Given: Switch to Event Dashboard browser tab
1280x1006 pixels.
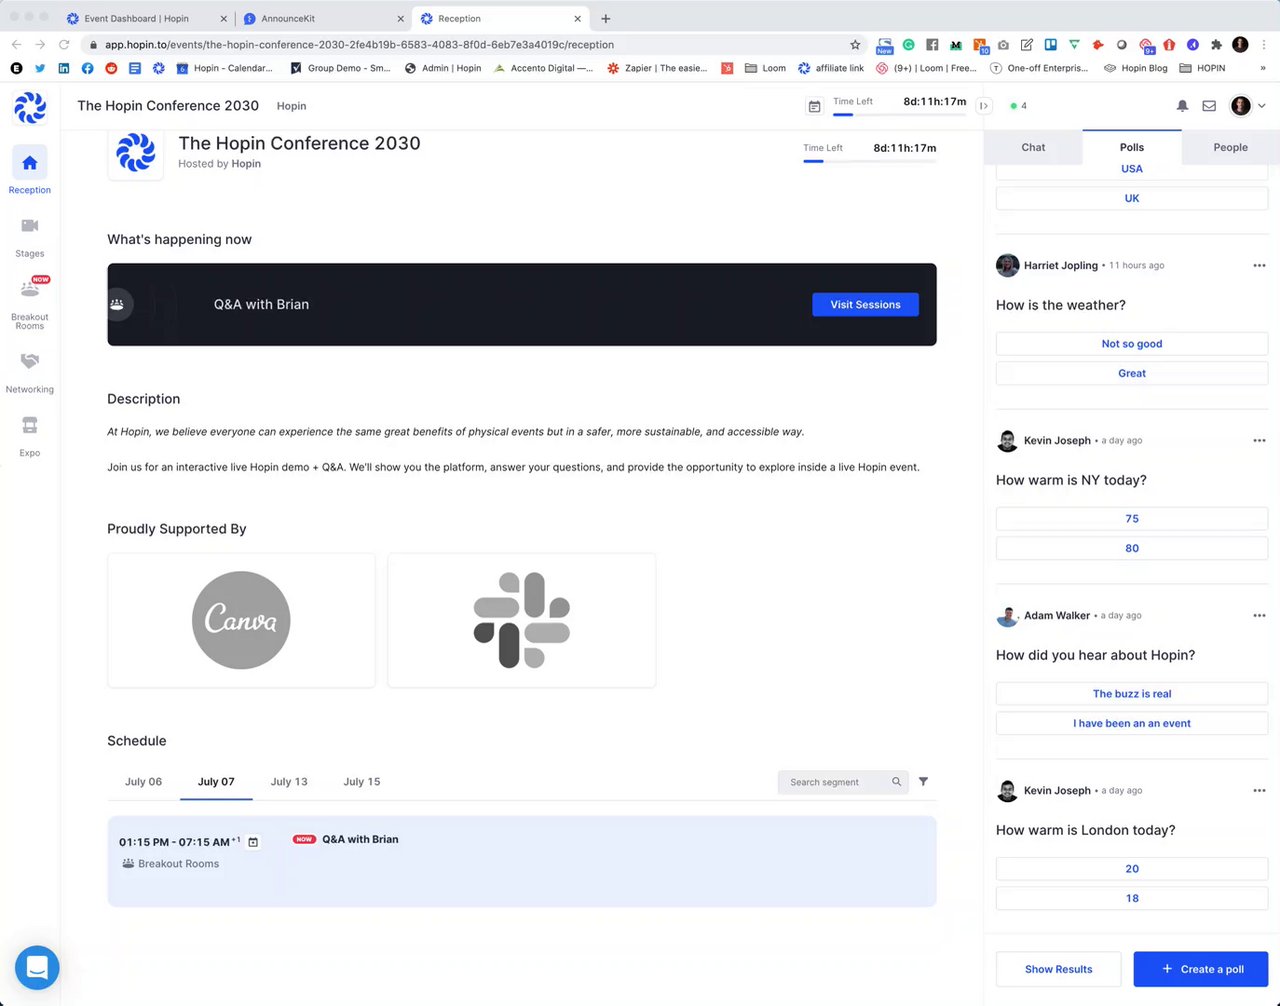Looking at the screenshot, I should [135, 18].
